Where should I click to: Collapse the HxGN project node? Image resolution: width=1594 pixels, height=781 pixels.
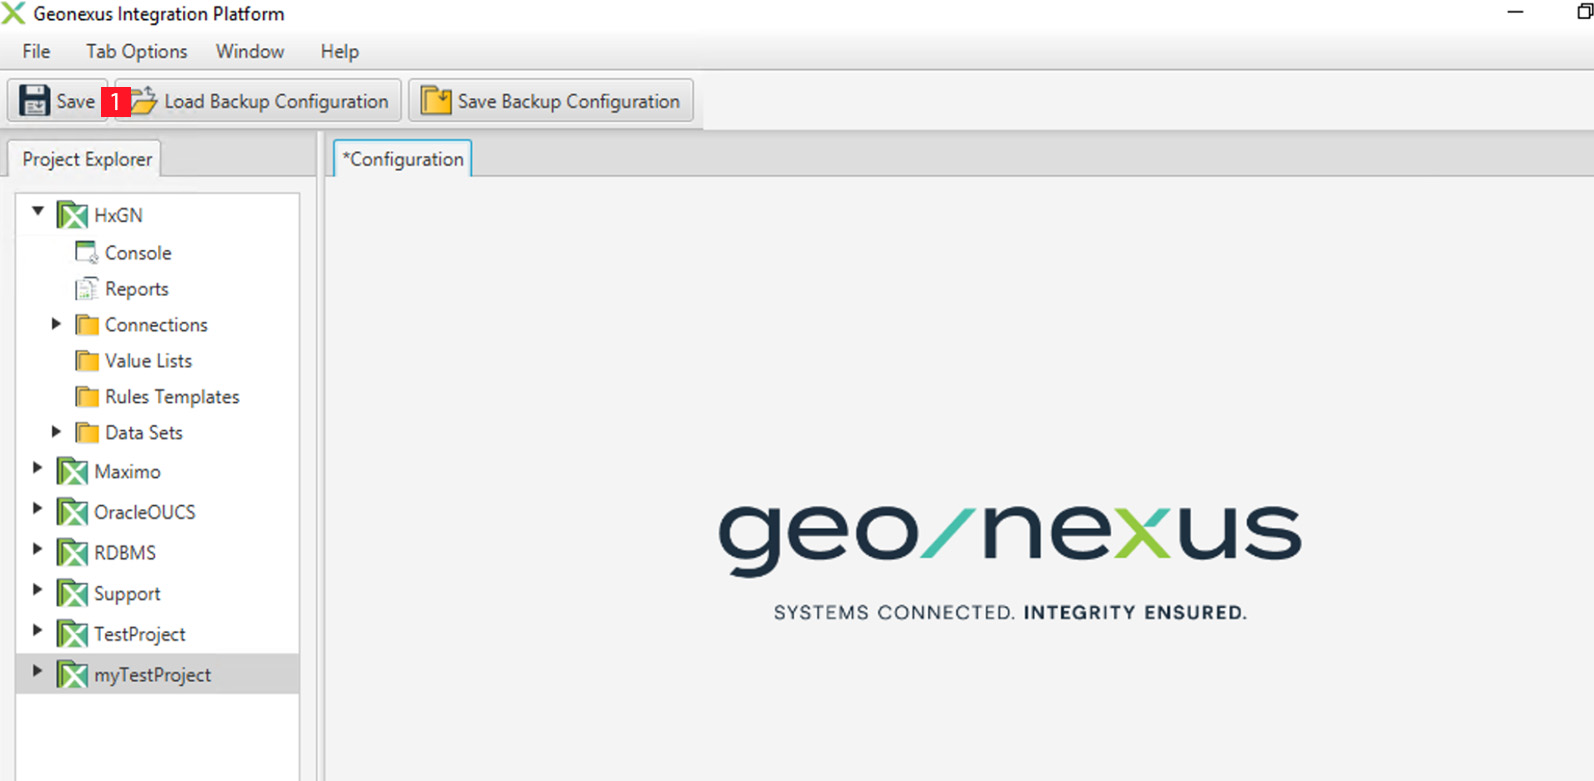[x=38, y=212]
